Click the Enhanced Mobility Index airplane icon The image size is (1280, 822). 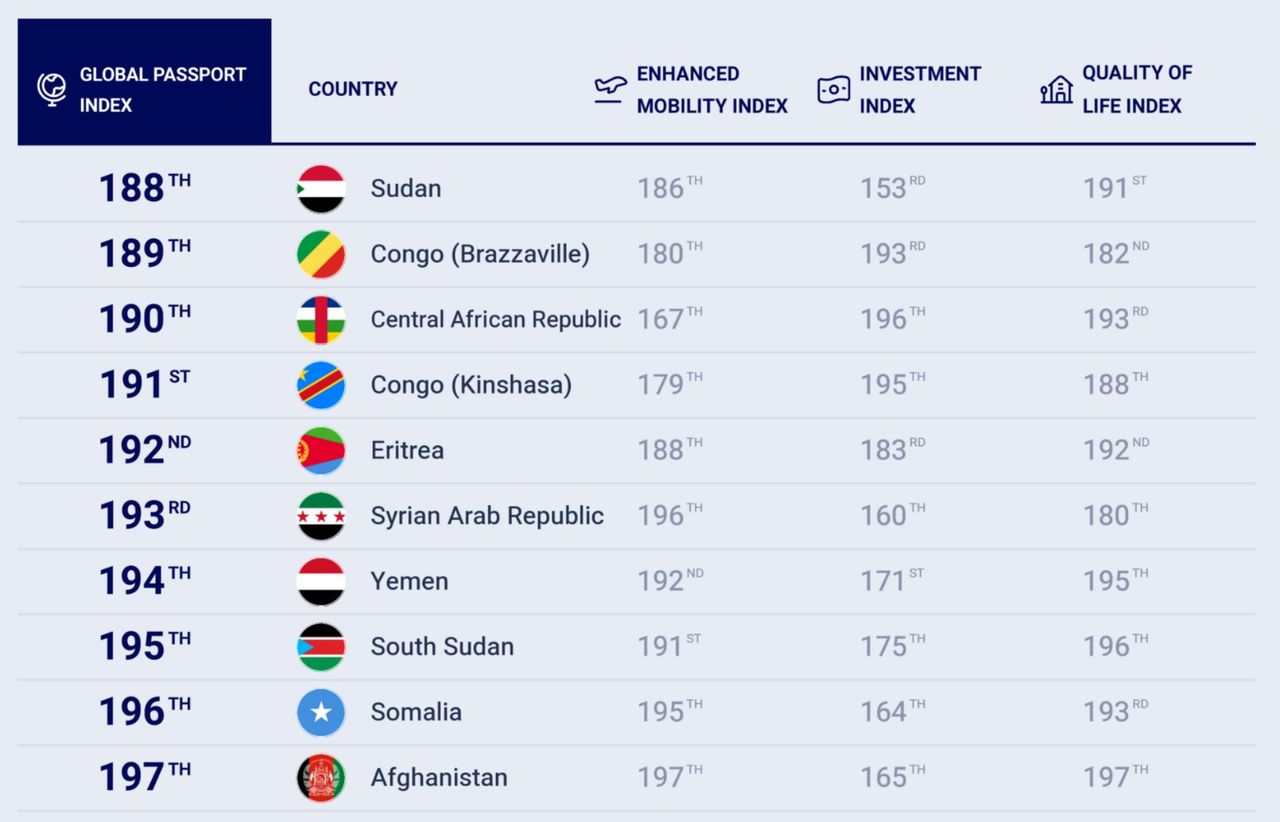pos(609,90)
